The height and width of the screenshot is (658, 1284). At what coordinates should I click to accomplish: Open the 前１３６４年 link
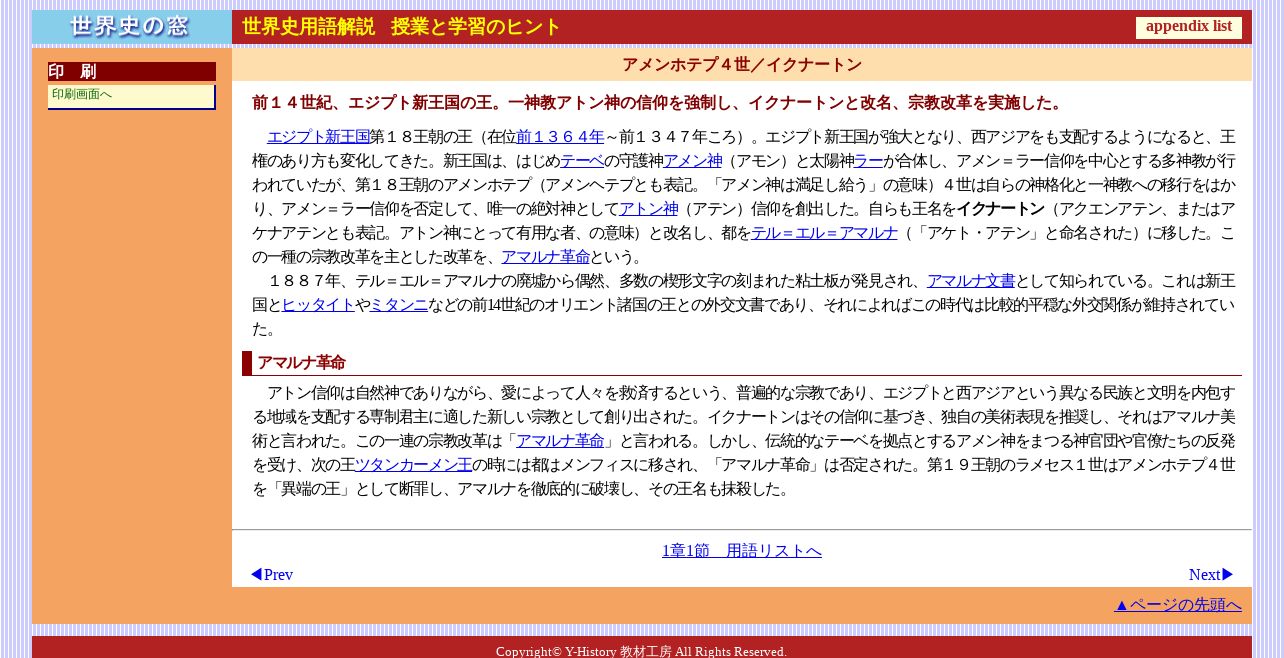coord(560,137)
